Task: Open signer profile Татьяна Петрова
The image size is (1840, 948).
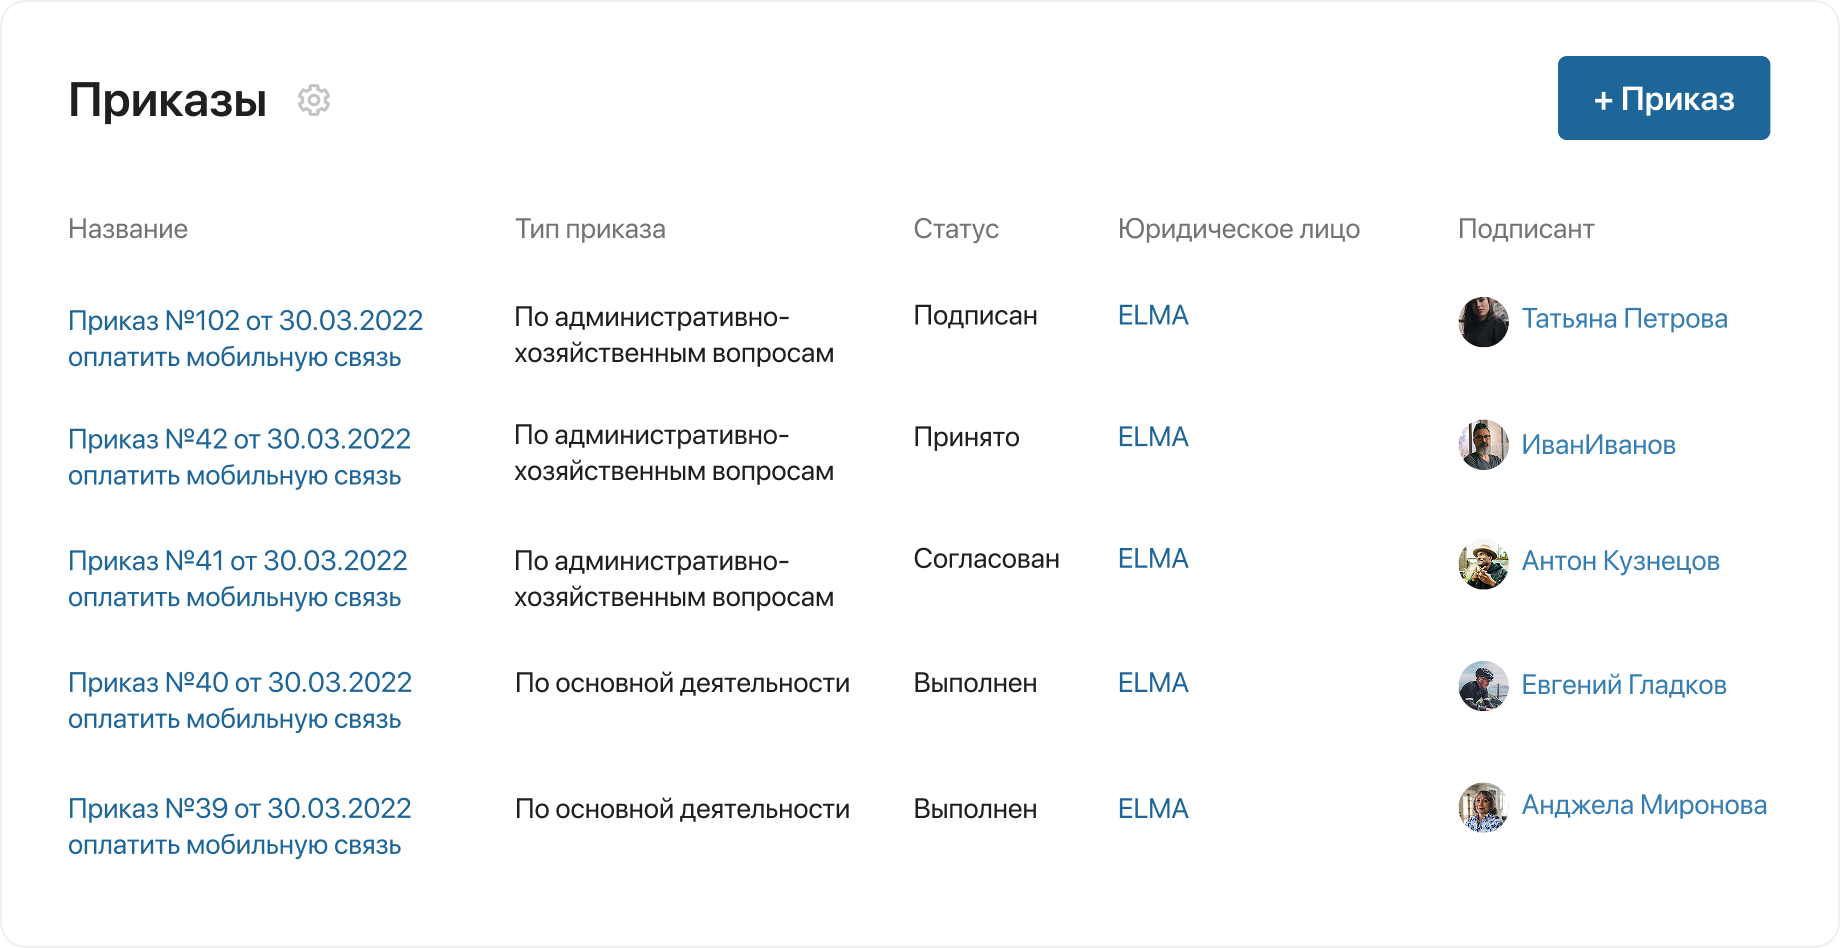Action: coord(1624,318)
